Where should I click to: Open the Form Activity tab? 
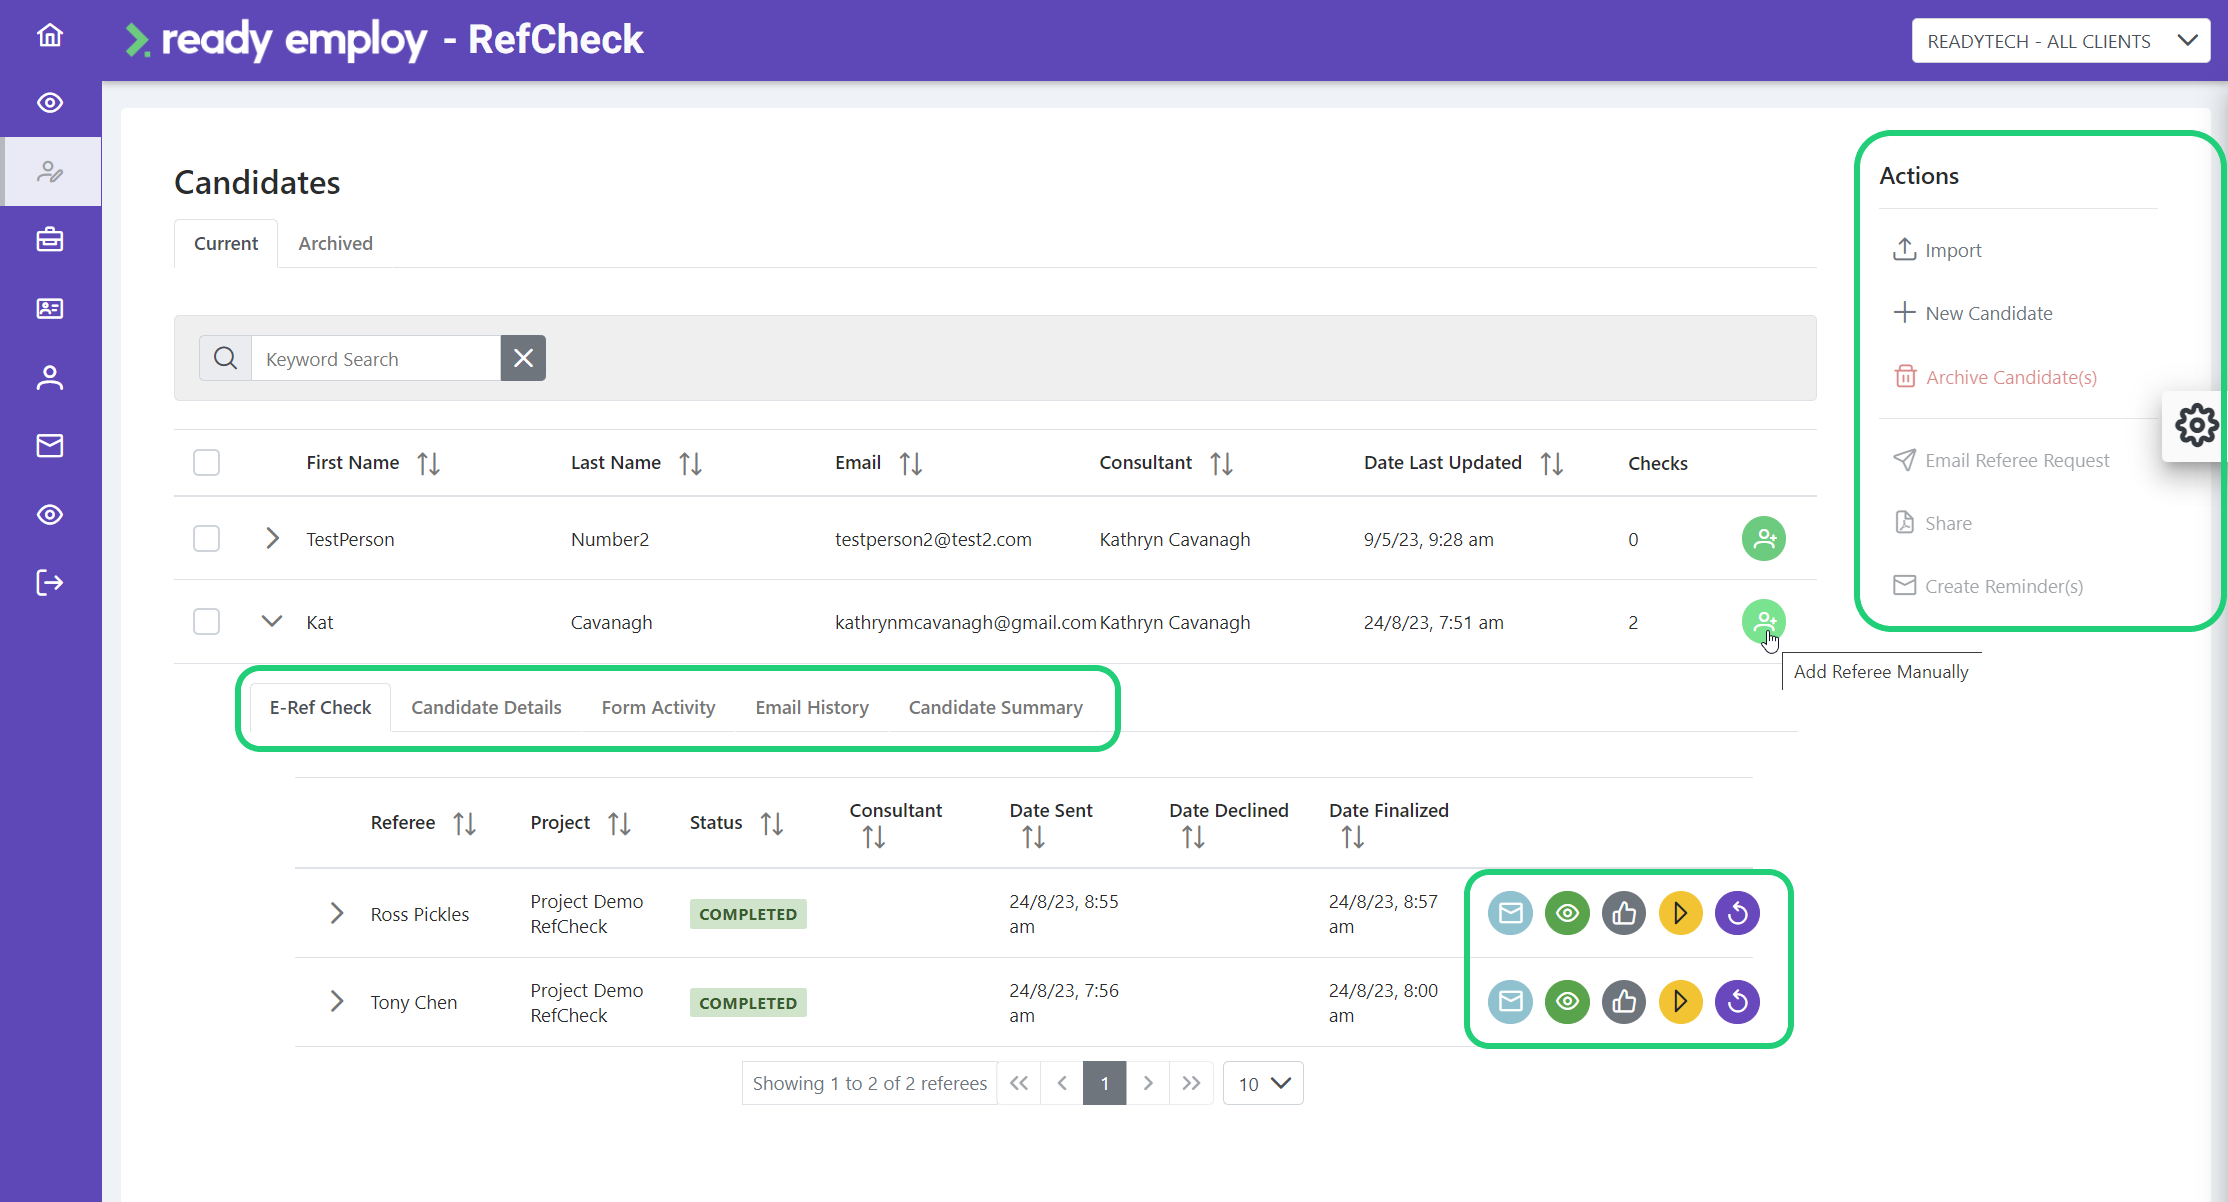coord(658,707)
